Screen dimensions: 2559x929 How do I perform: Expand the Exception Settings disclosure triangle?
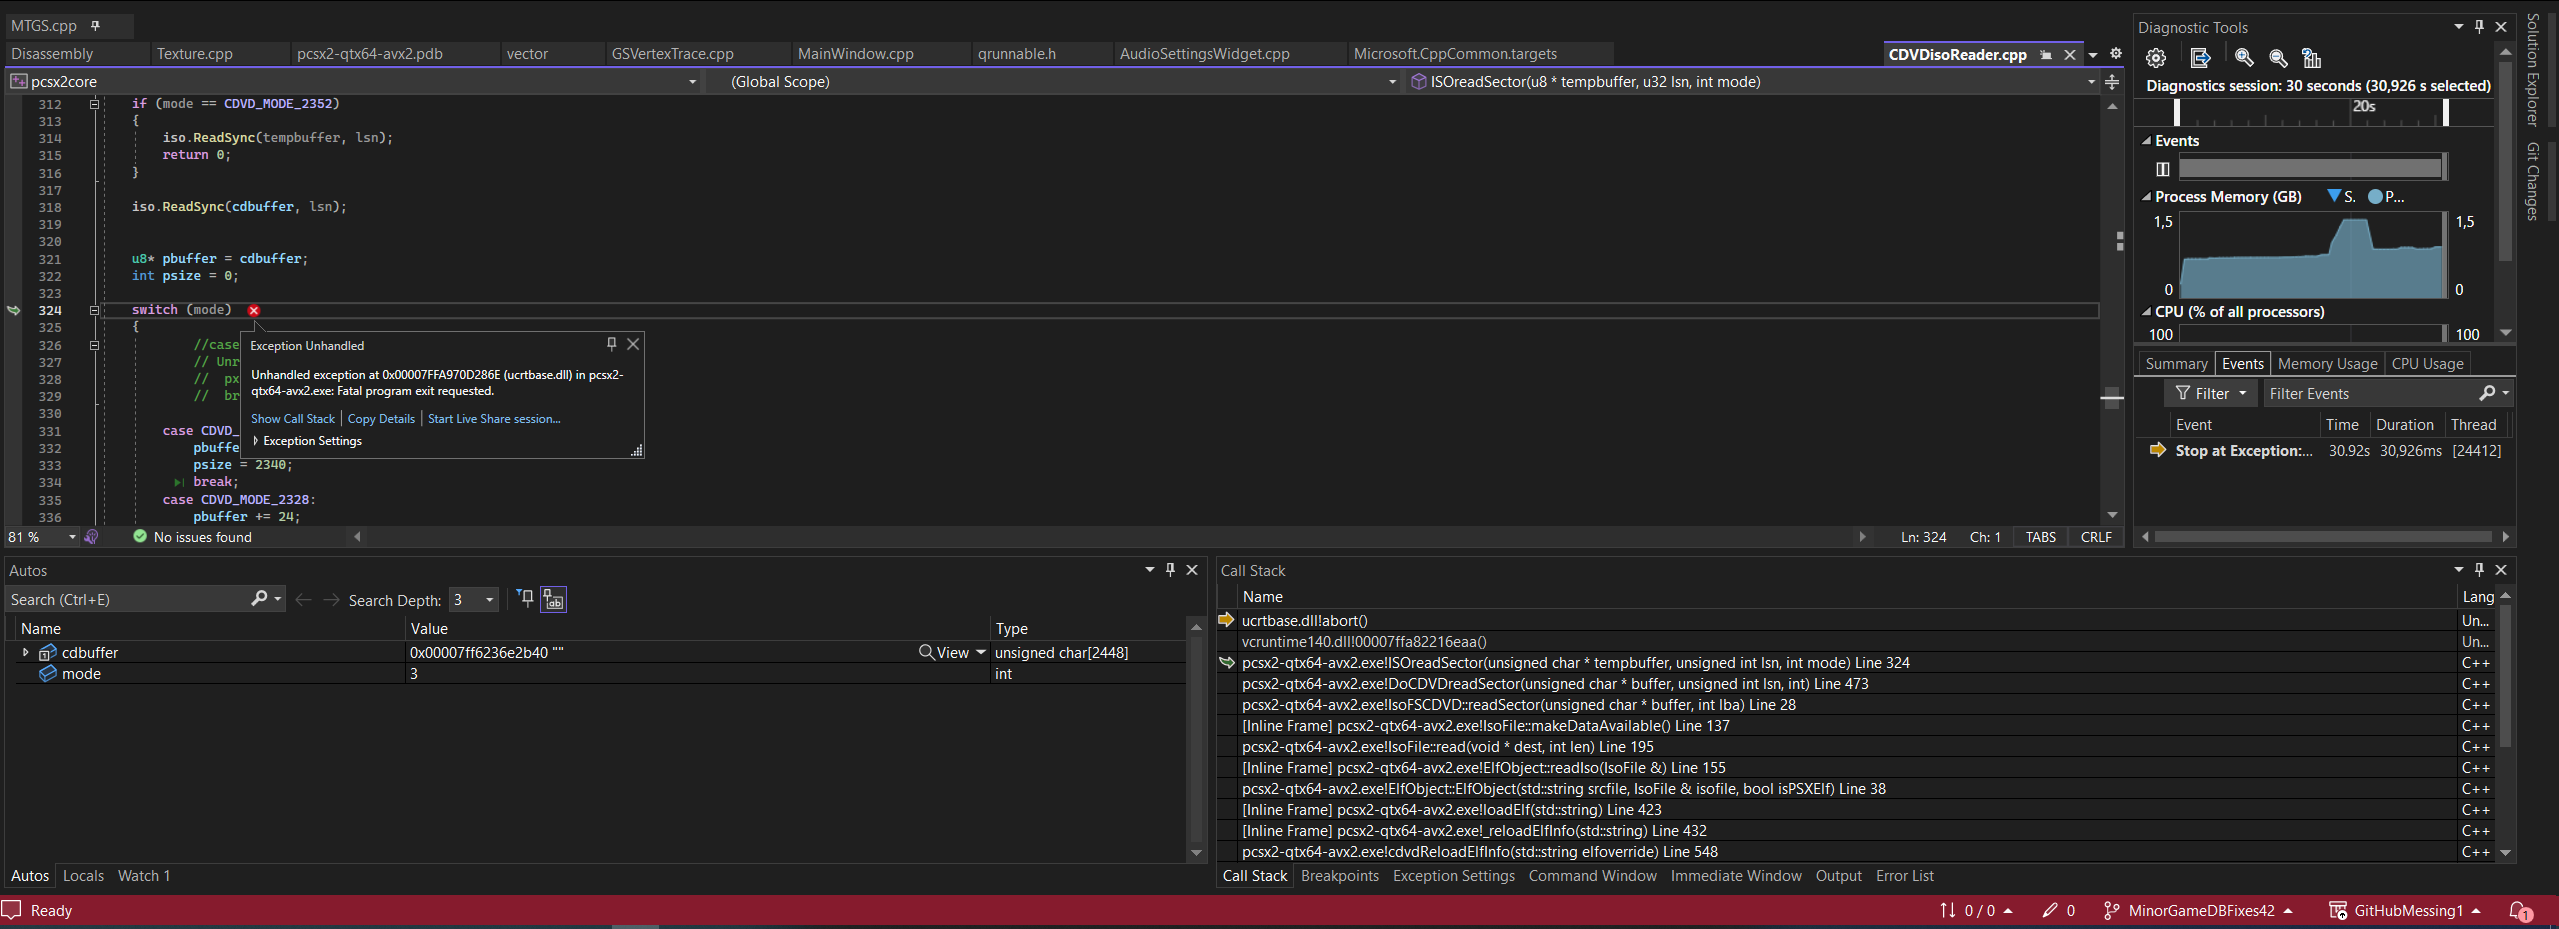[x=256, y=440]
